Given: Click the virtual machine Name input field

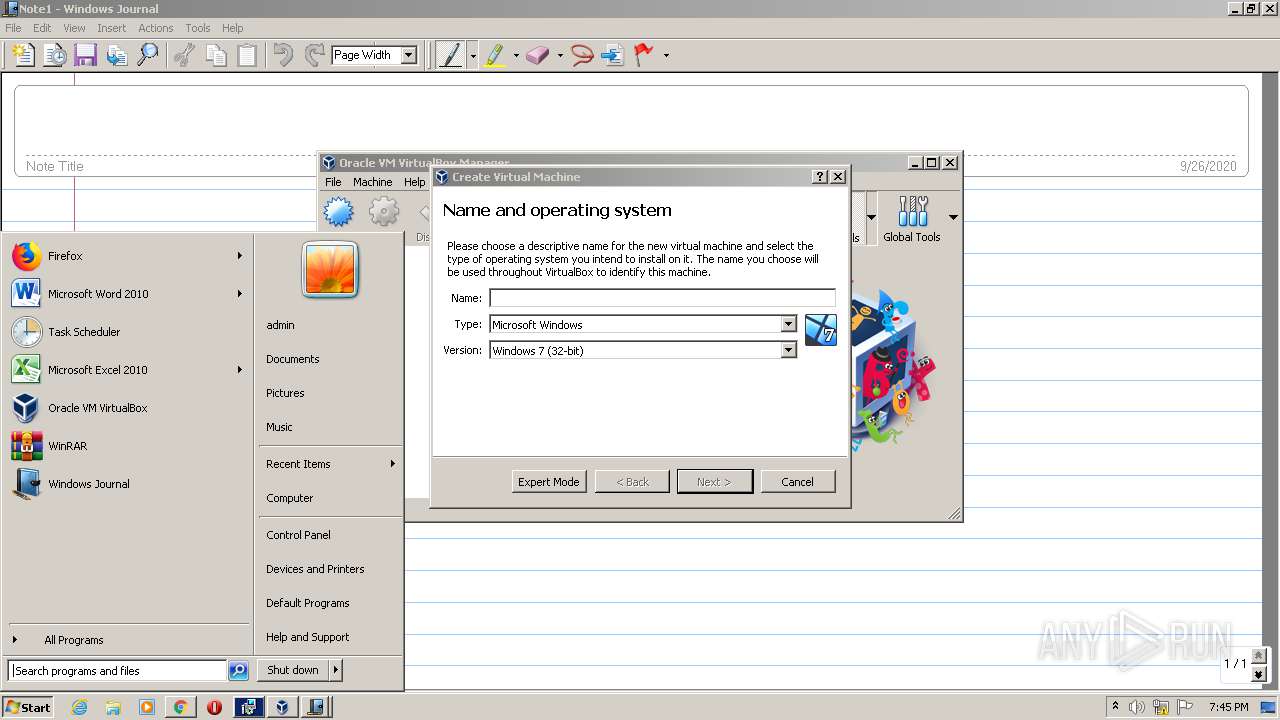Looking at the screenshot, I should pyautogui.click(x=662, y=298).
